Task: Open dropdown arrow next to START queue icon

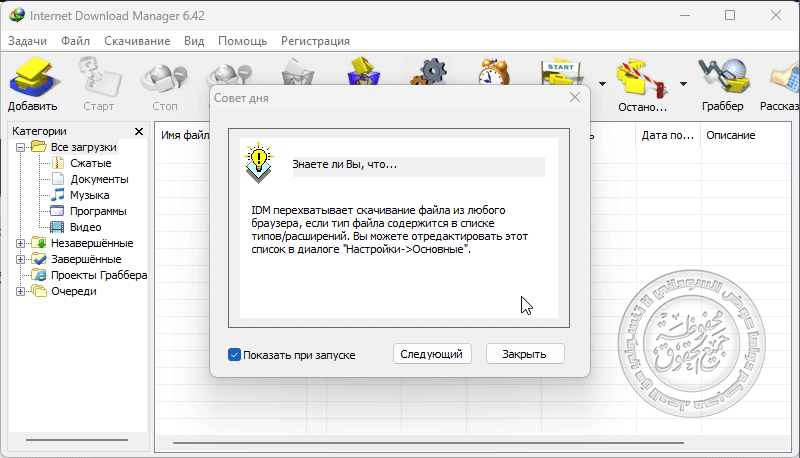Action: click(602, 84)
